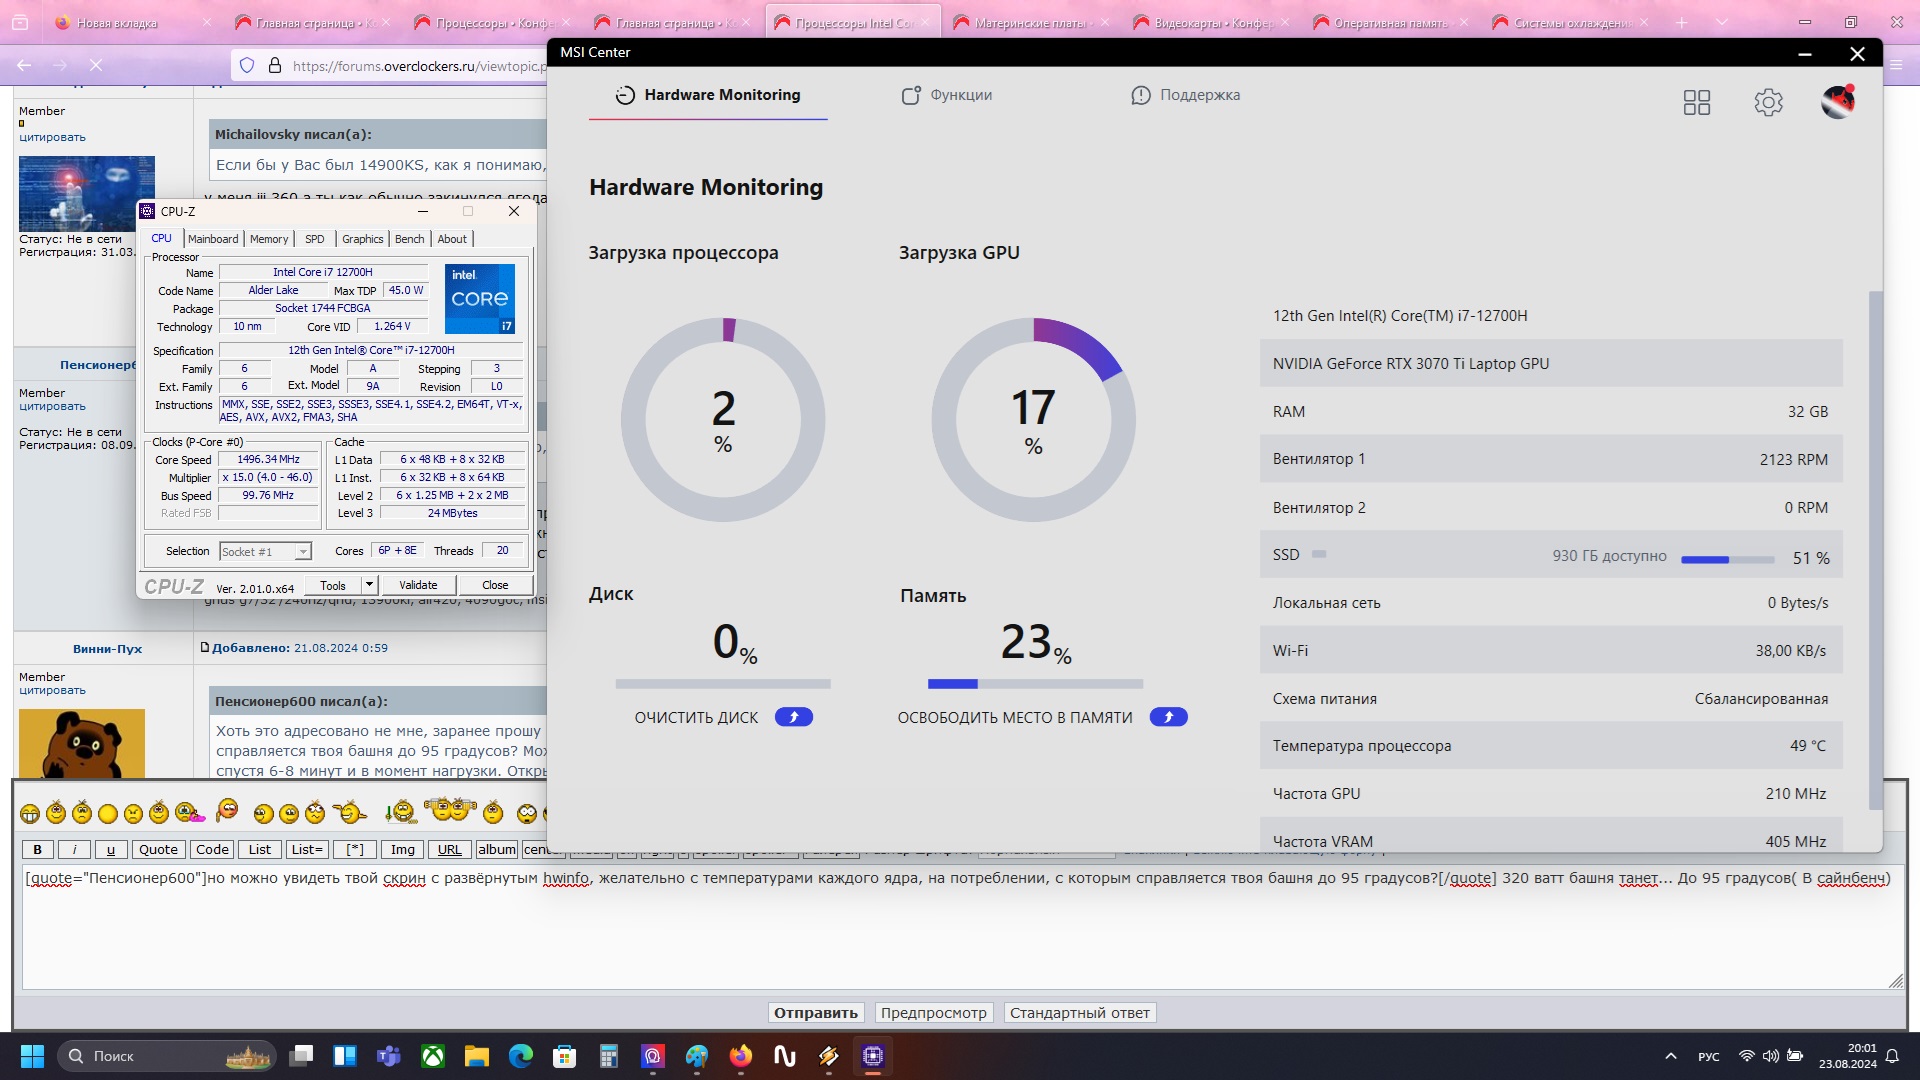Open MSI Center settings gear
Viewport: 1920px width, 1080px height.
tap(1768, 102)
